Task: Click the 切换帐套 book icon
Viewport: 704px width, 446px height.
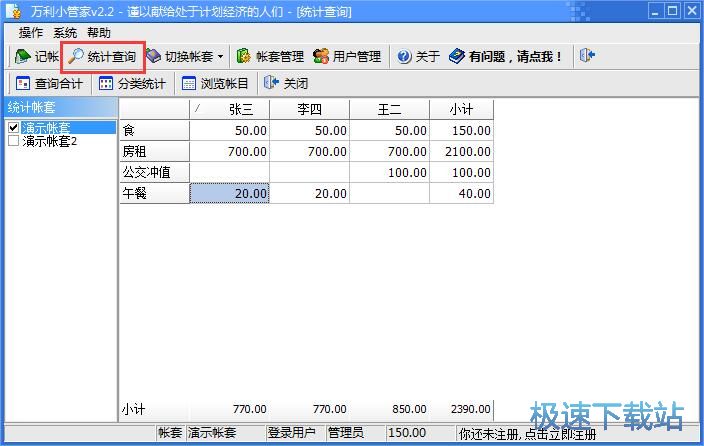Action: coord(153,56)
